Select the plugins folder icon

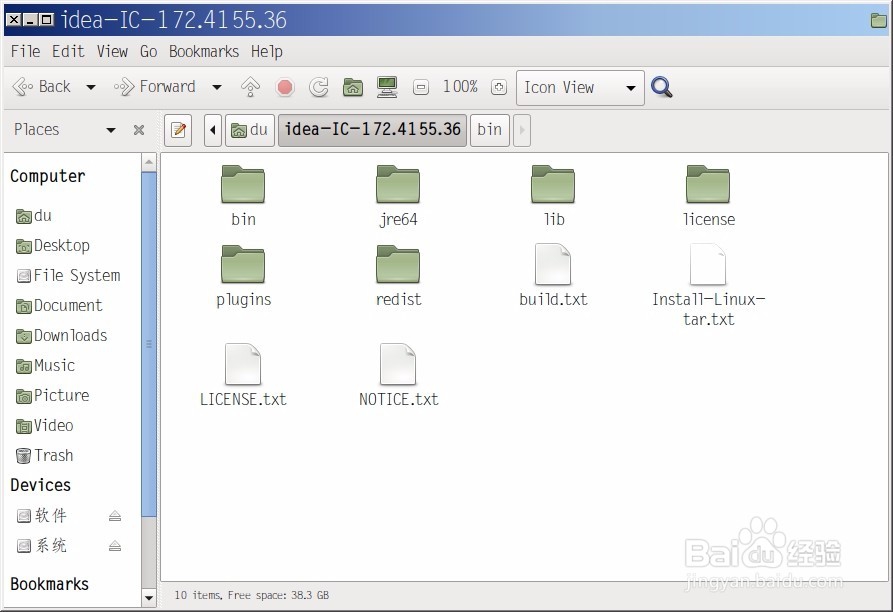[x=243, y=264]
